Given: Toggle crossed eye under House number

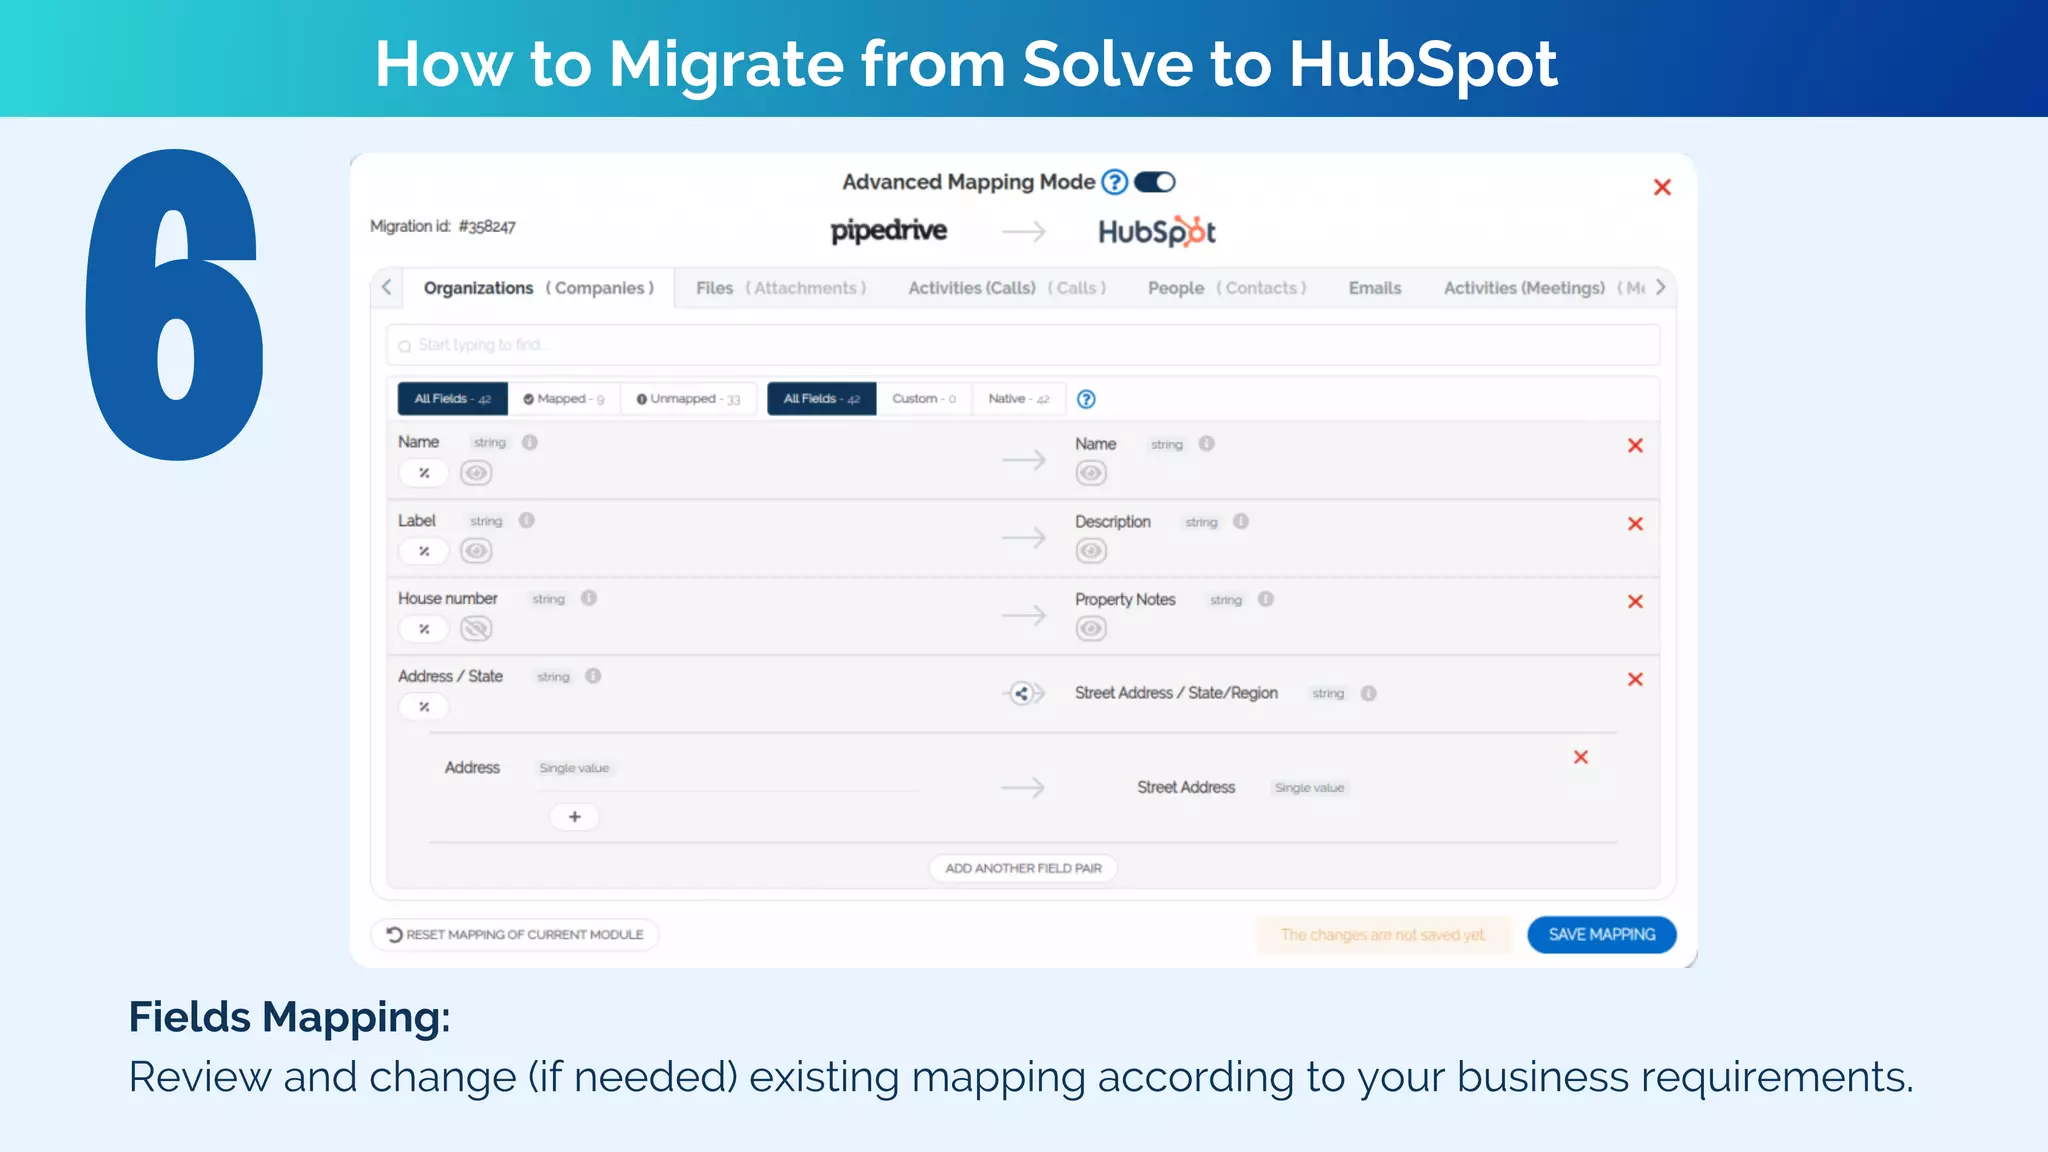Looking at the screenshot, I should click(476, 629).
